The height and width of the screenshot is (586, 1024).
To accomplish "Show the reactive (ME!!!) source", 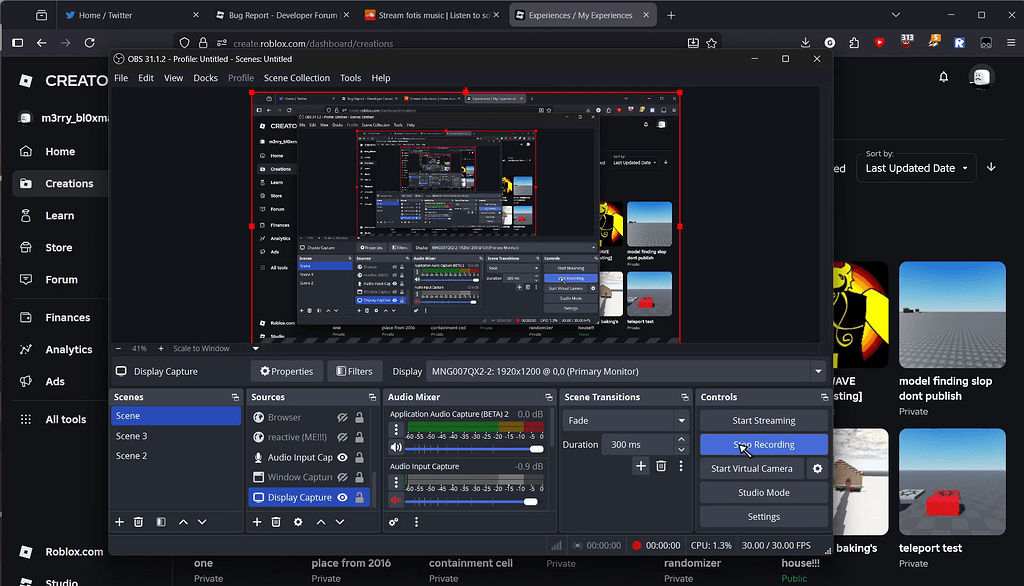I will (x=342, y=437).
